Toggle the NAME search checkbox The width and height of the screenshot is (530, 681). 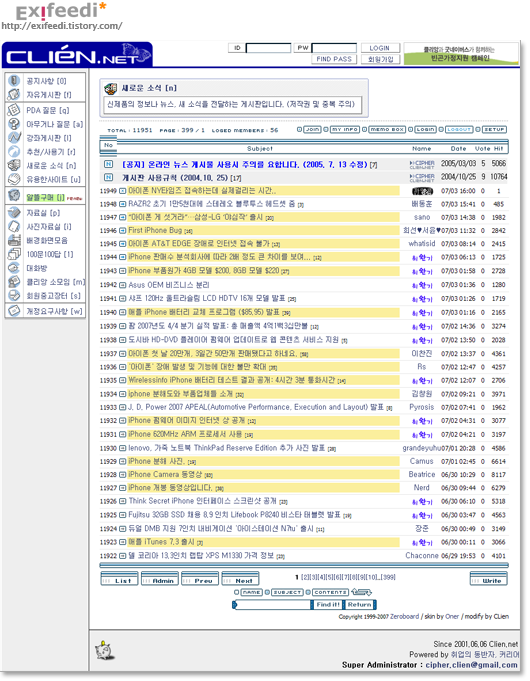click(236, 592)
